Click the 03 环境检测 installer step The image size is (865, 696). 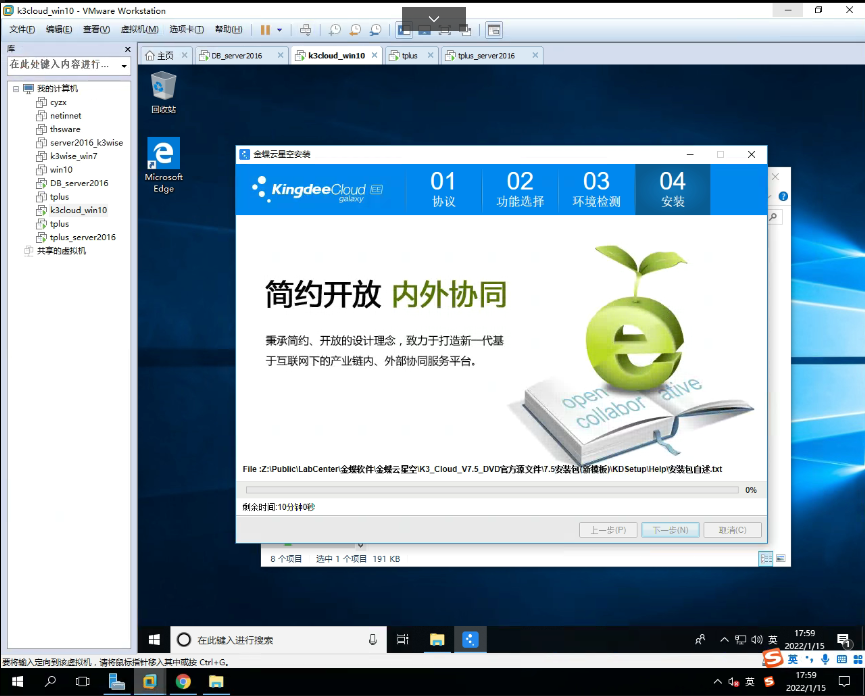click(596, 189)
